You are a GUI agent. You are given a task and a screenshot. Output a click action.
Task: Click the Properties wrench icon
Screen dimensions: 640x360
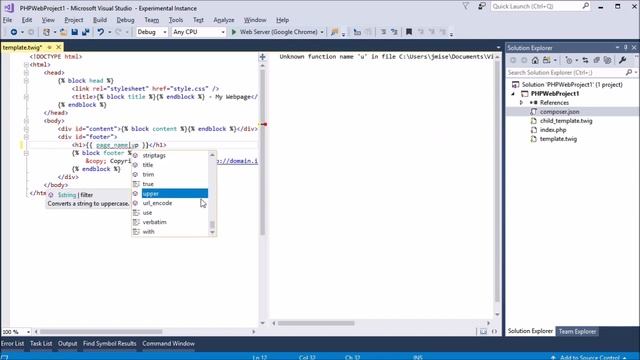(622, 60)
